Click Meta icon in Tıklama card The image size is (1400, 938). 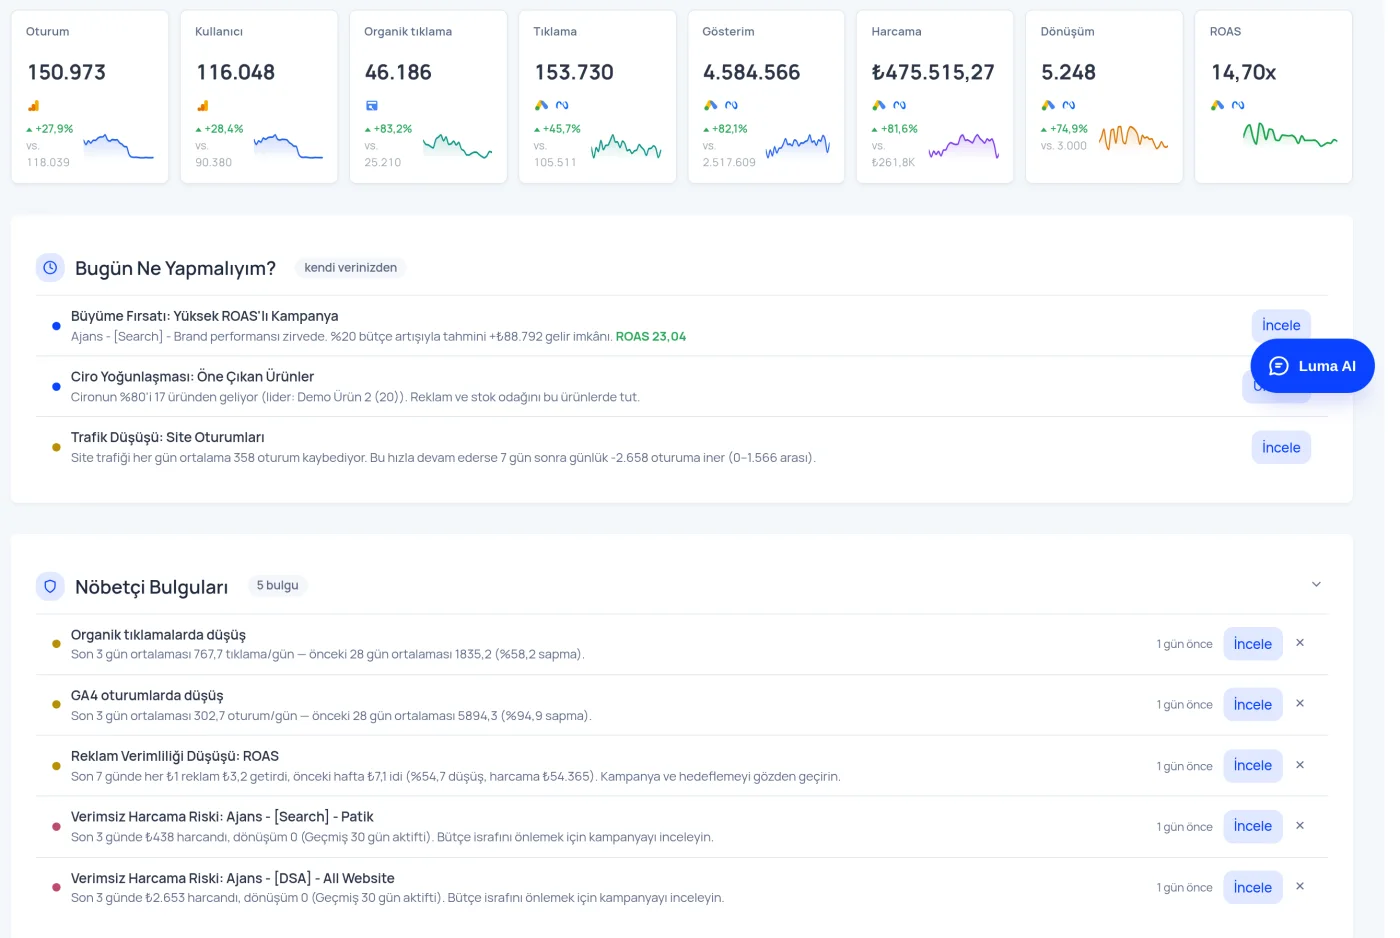coord(562,105)
